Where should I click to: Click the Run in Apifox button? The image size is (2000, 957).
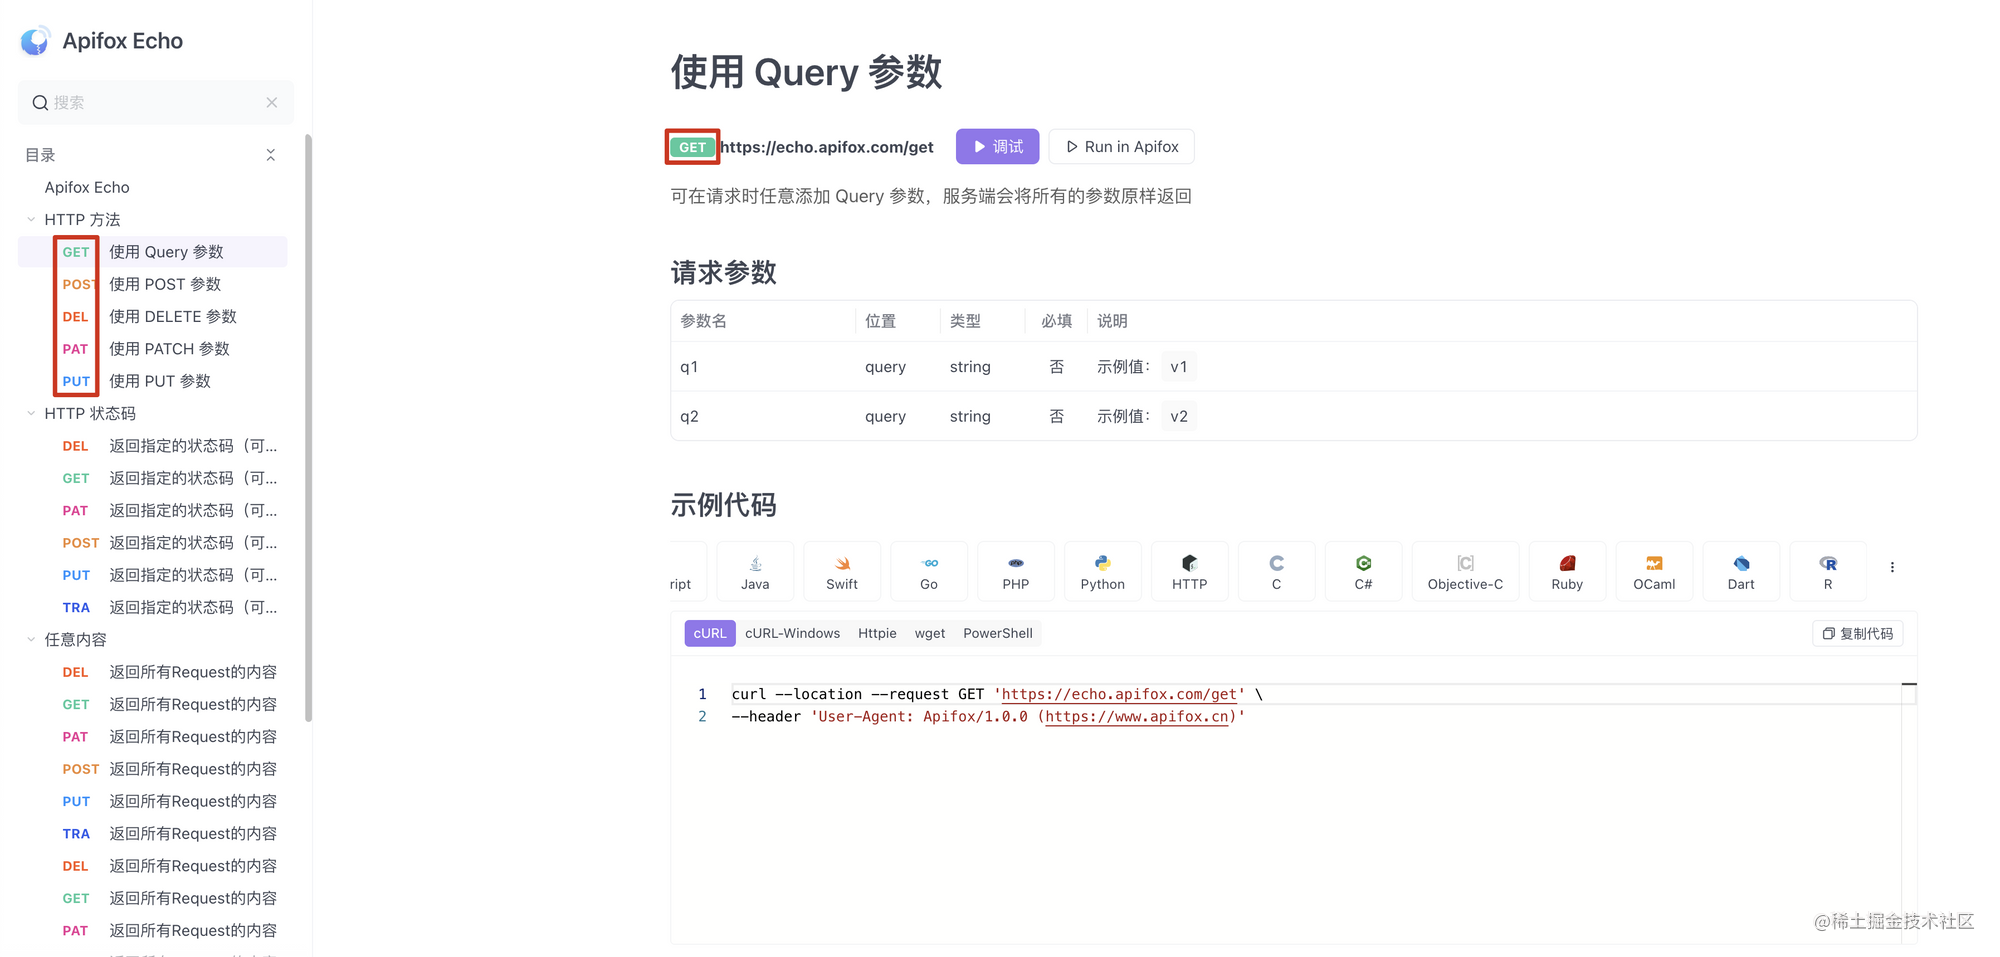(1121, 146)
